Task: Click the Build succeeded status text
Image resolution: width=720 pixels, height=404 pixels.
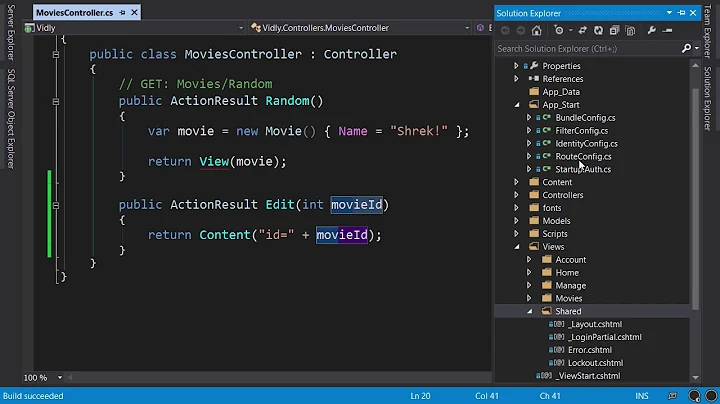Action: click(33, 396)
